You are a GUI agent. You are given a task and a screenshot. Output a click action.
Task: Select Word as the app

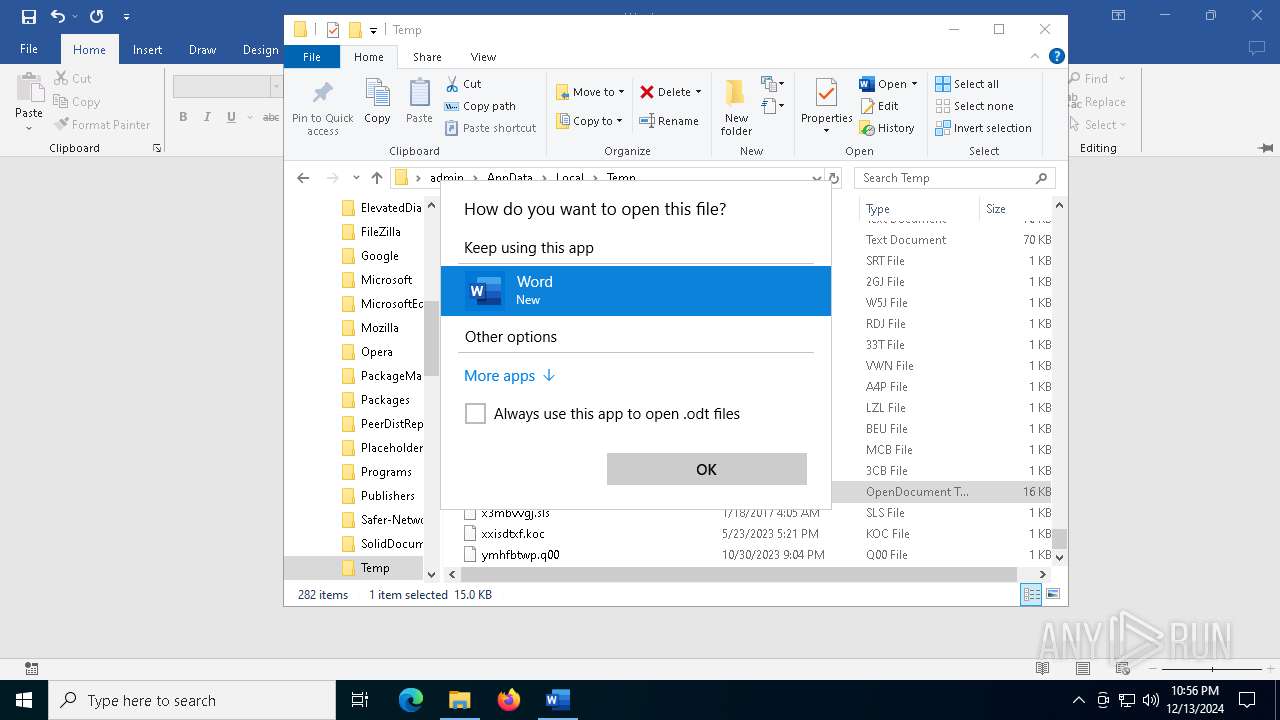tap(636, 290)
